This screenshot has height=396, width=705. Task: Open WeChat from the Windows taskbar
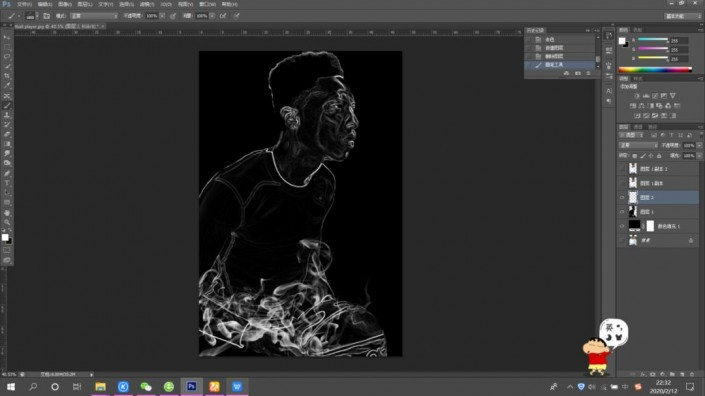pyautogui.click(x=146, y=387)
